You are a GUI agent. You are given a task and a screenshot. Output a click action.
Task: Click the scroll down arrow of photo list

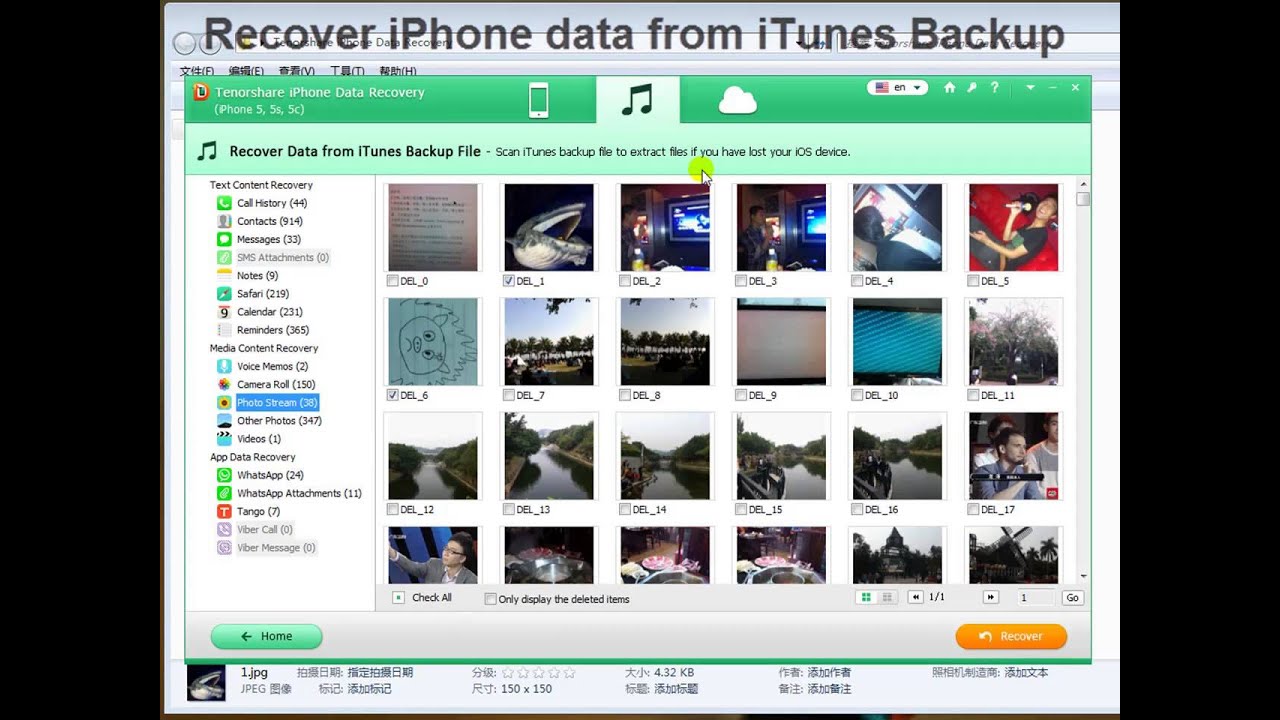point(1084,576)
